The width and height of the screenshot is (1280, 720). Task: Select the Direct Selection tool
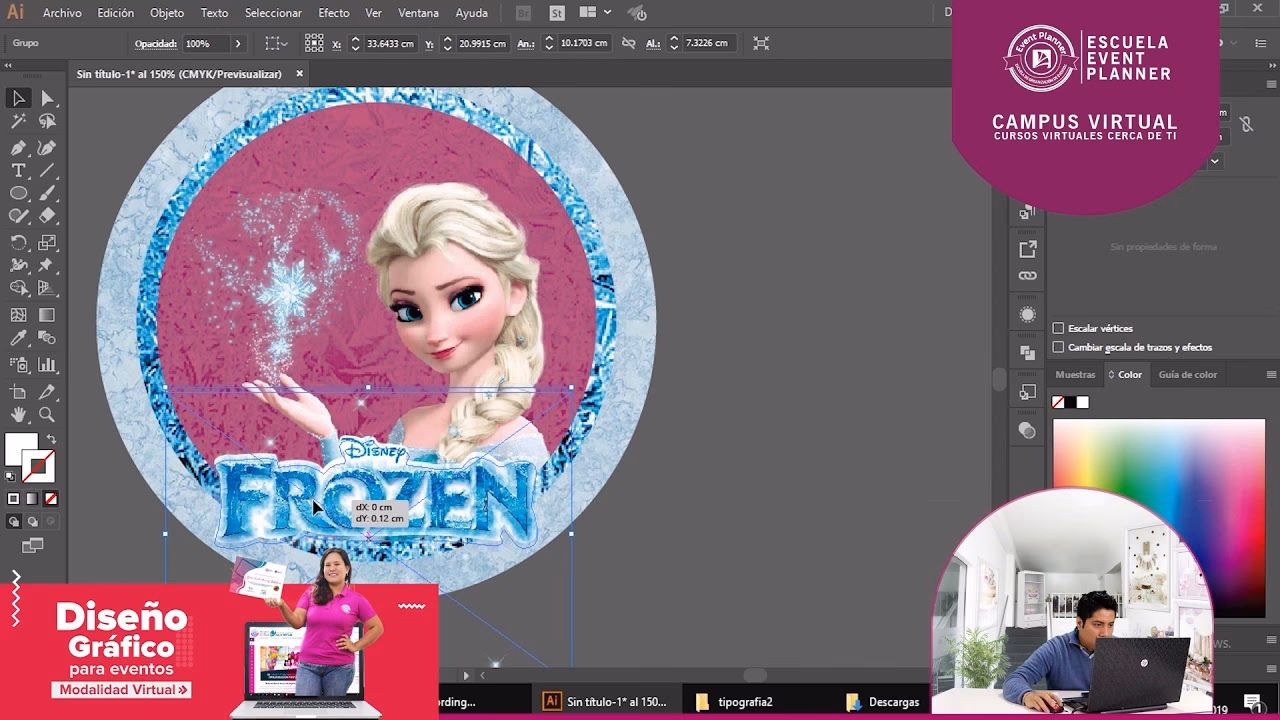tap(47, 98)
